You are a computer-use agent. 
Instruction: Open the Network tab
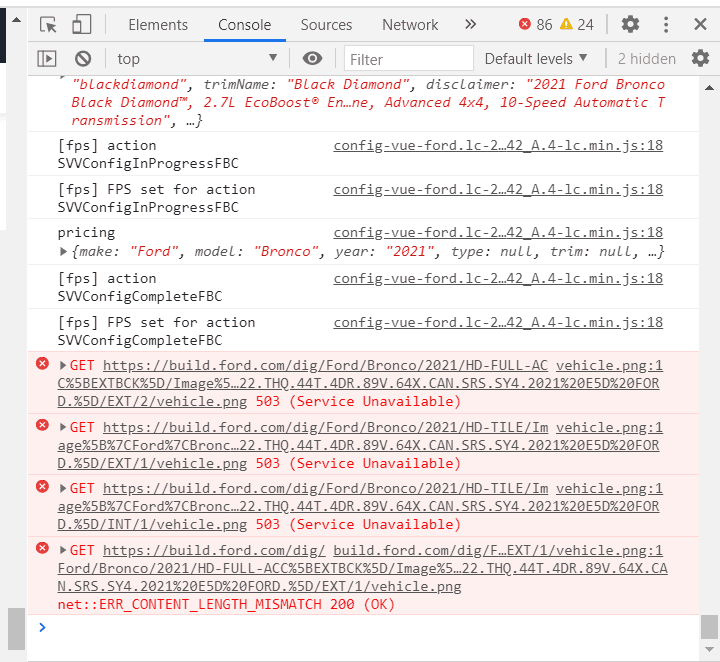(x=410, y=25)
